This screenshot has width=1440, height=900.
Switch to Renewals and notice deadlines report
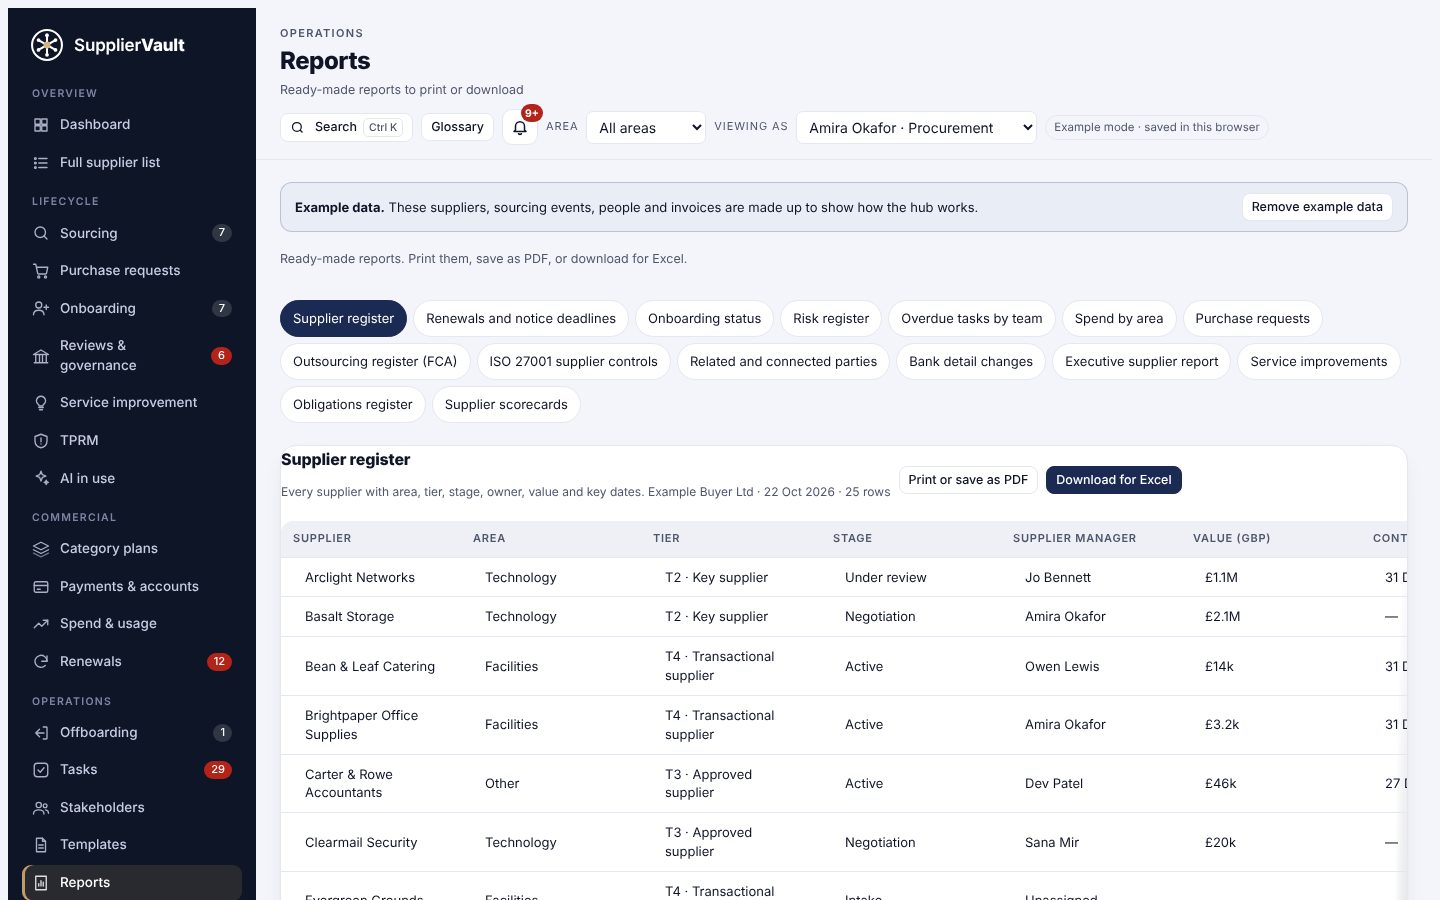coord(521,319)
